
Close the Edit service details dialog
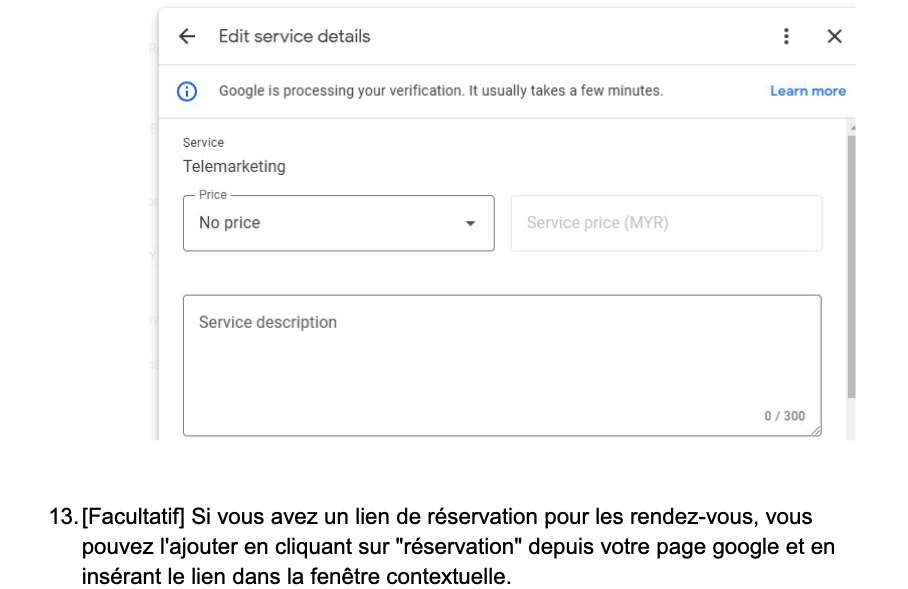[x=834, y=37]
